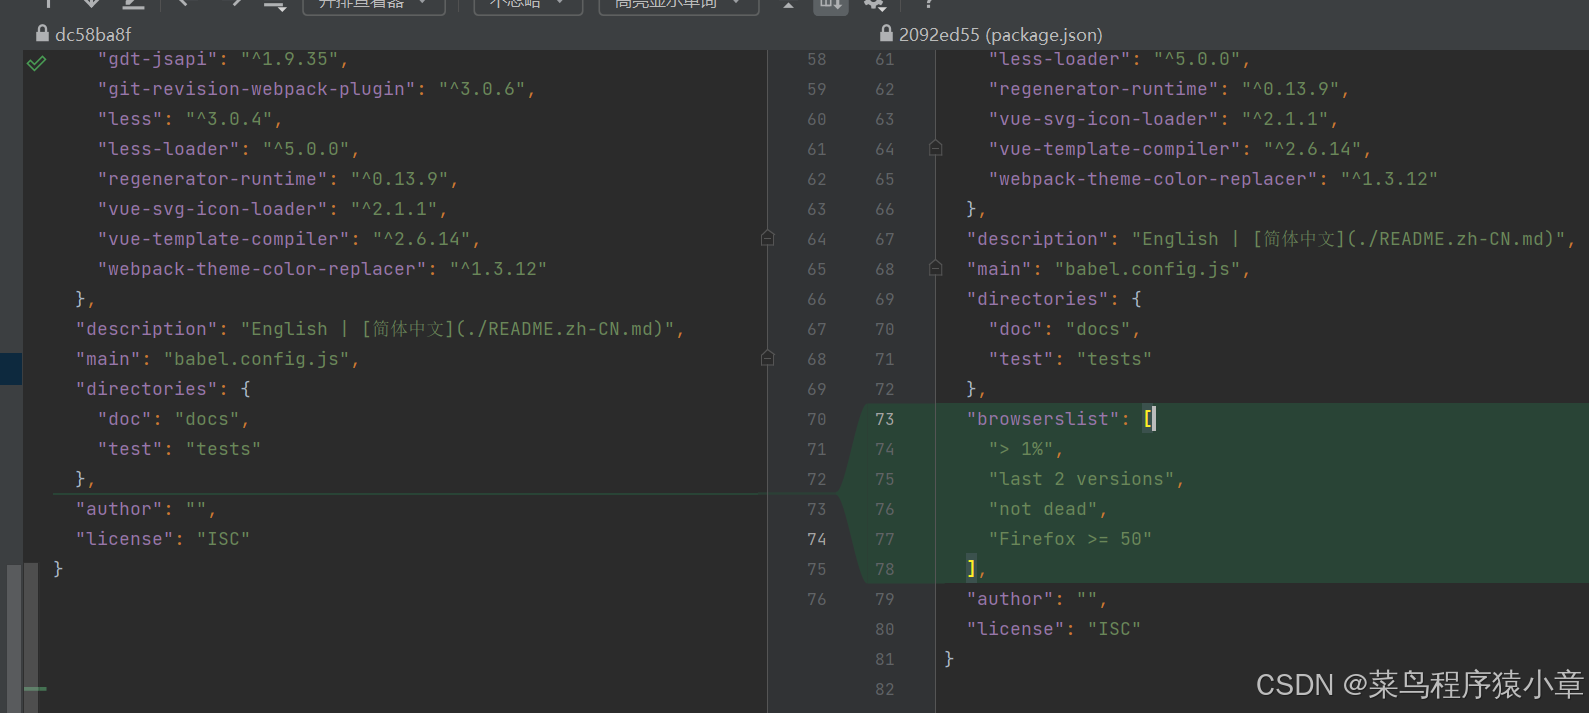The image size is (1589, 713).
Task: Click "author" line in right pane
Action: point(1037,599)
